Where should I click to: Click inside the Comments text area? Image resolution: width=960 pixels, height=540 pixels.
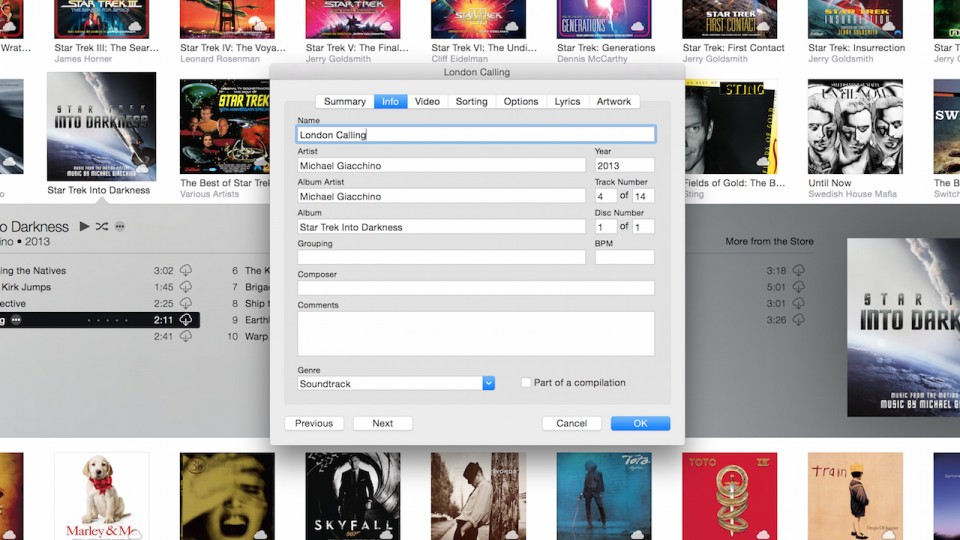pos(476,334)
